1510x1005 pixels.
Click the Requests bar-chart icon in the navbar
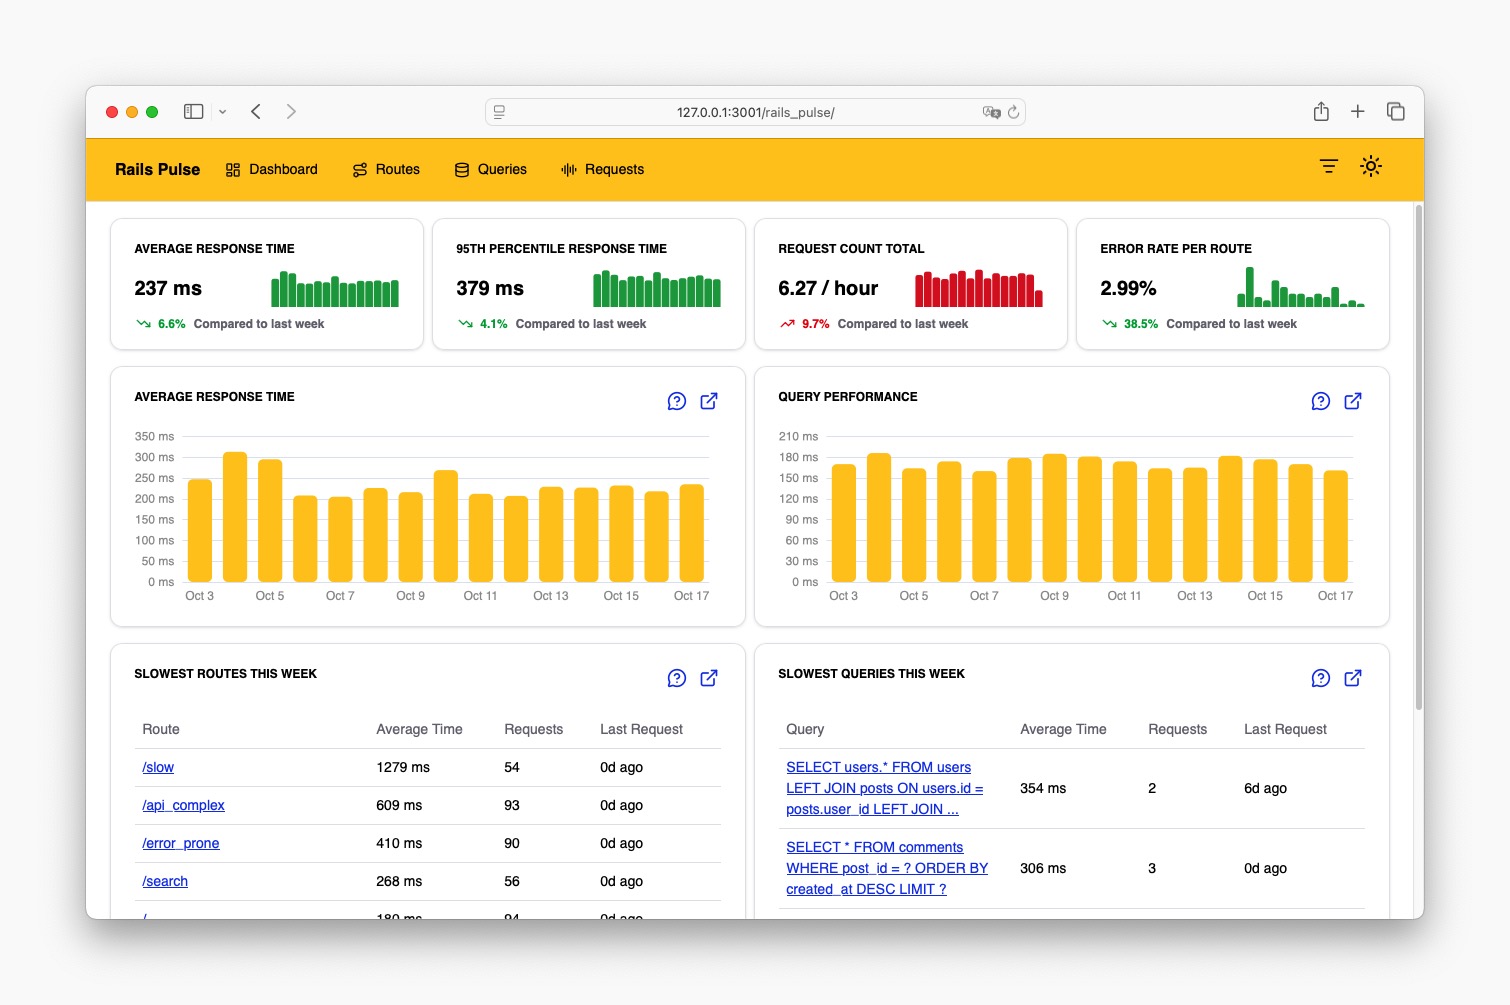[570, 169]
